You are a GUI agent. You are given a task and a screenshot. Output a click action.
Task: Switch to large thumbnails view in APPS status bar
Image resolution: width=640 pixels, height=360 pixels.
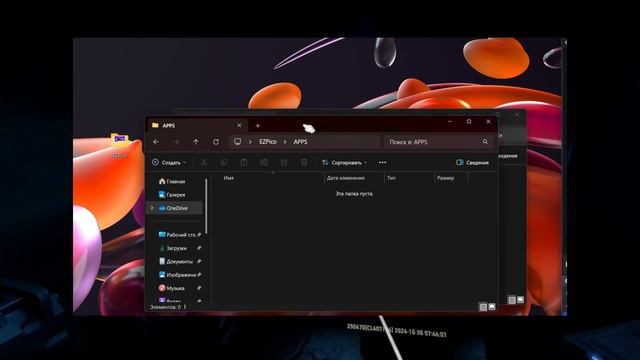pyautogui.click(x=492, y=307)
